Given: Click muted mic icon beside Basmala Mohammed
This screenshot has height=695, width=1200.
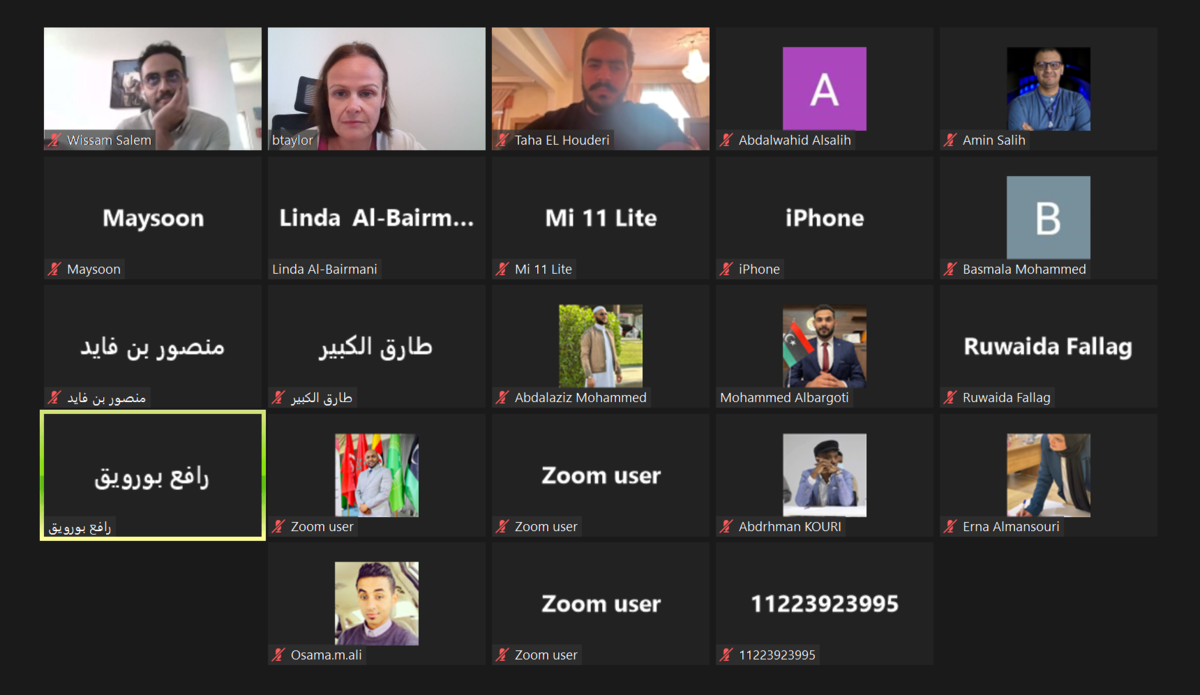Looking at the screenshot, I should pyautogui.click(x=951, y=269).
